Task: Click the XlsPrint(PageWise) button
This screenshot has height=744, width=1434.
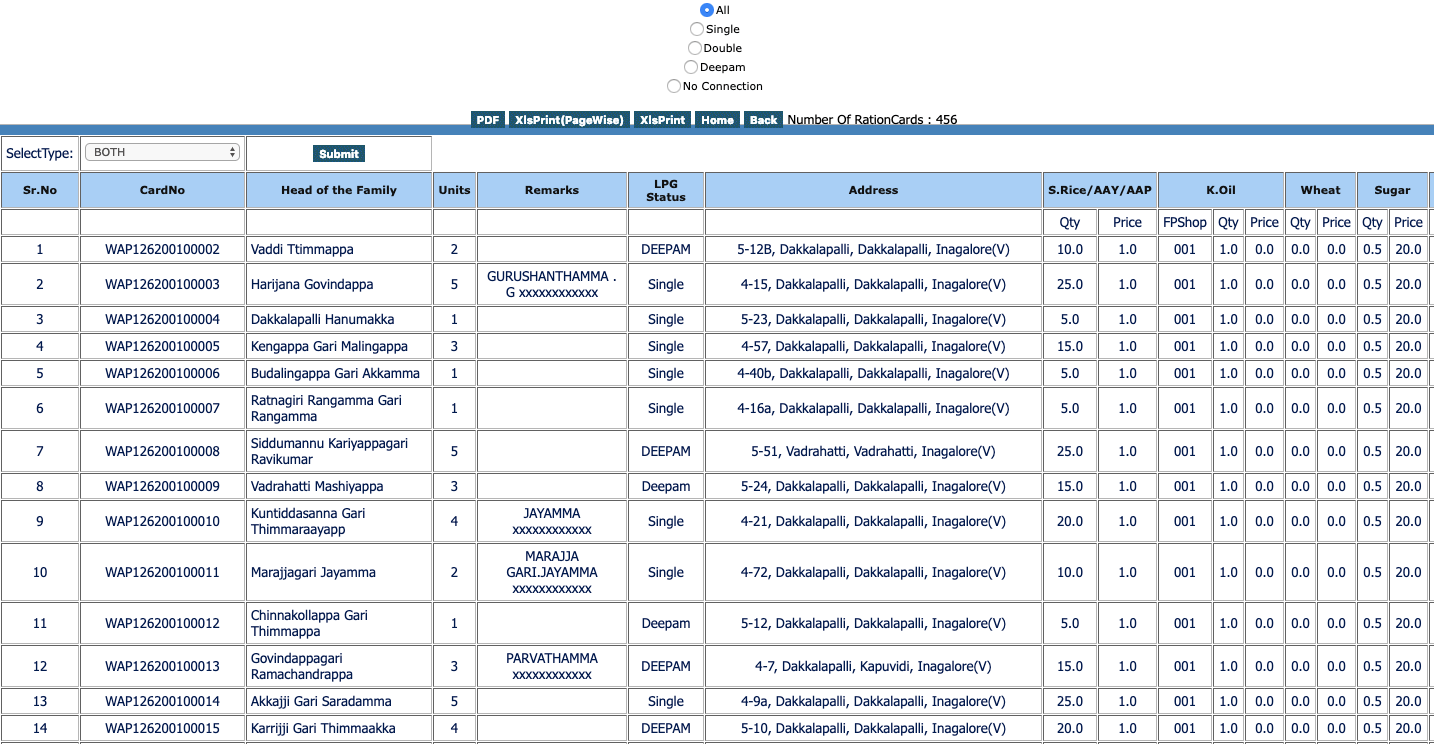Action: coord(569,120)
